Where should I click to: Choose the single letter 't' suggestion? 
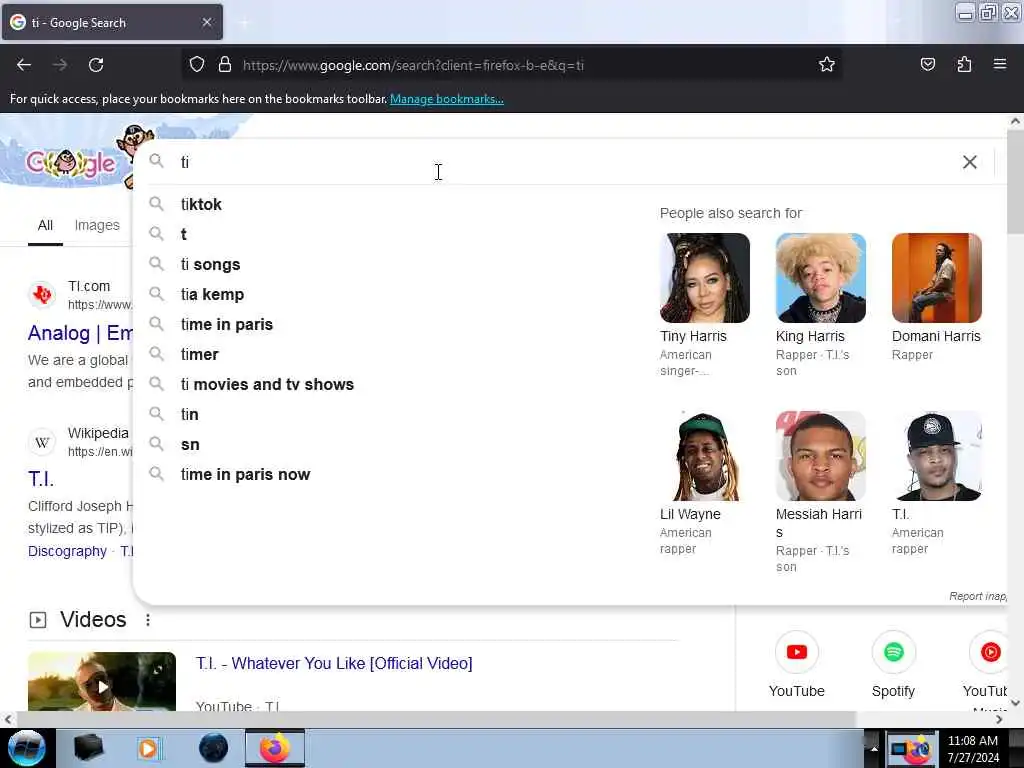coord(184,234)
